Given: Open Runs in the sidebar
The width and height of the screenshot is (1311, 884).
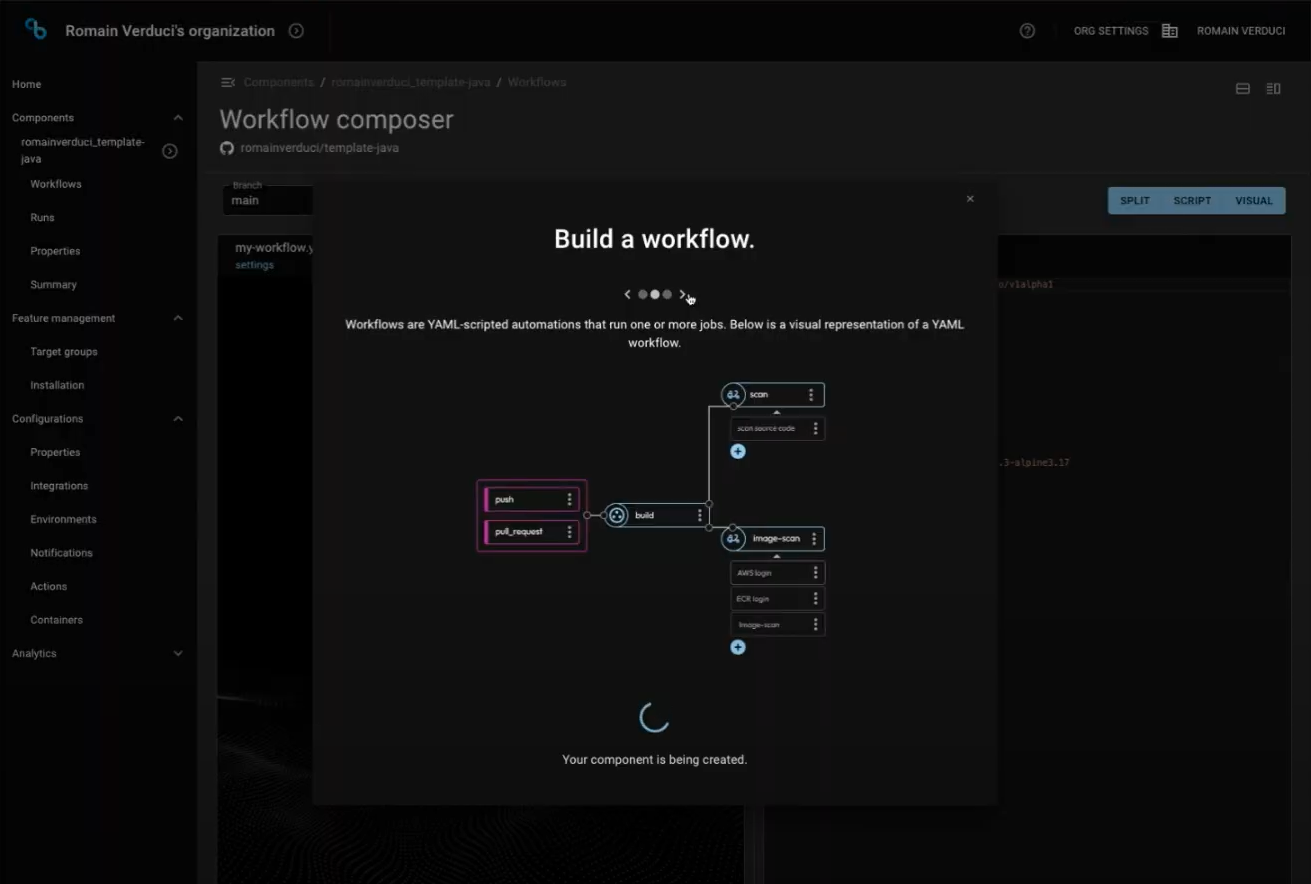Looking at the screenshot, I should click(x=42, y=218).
